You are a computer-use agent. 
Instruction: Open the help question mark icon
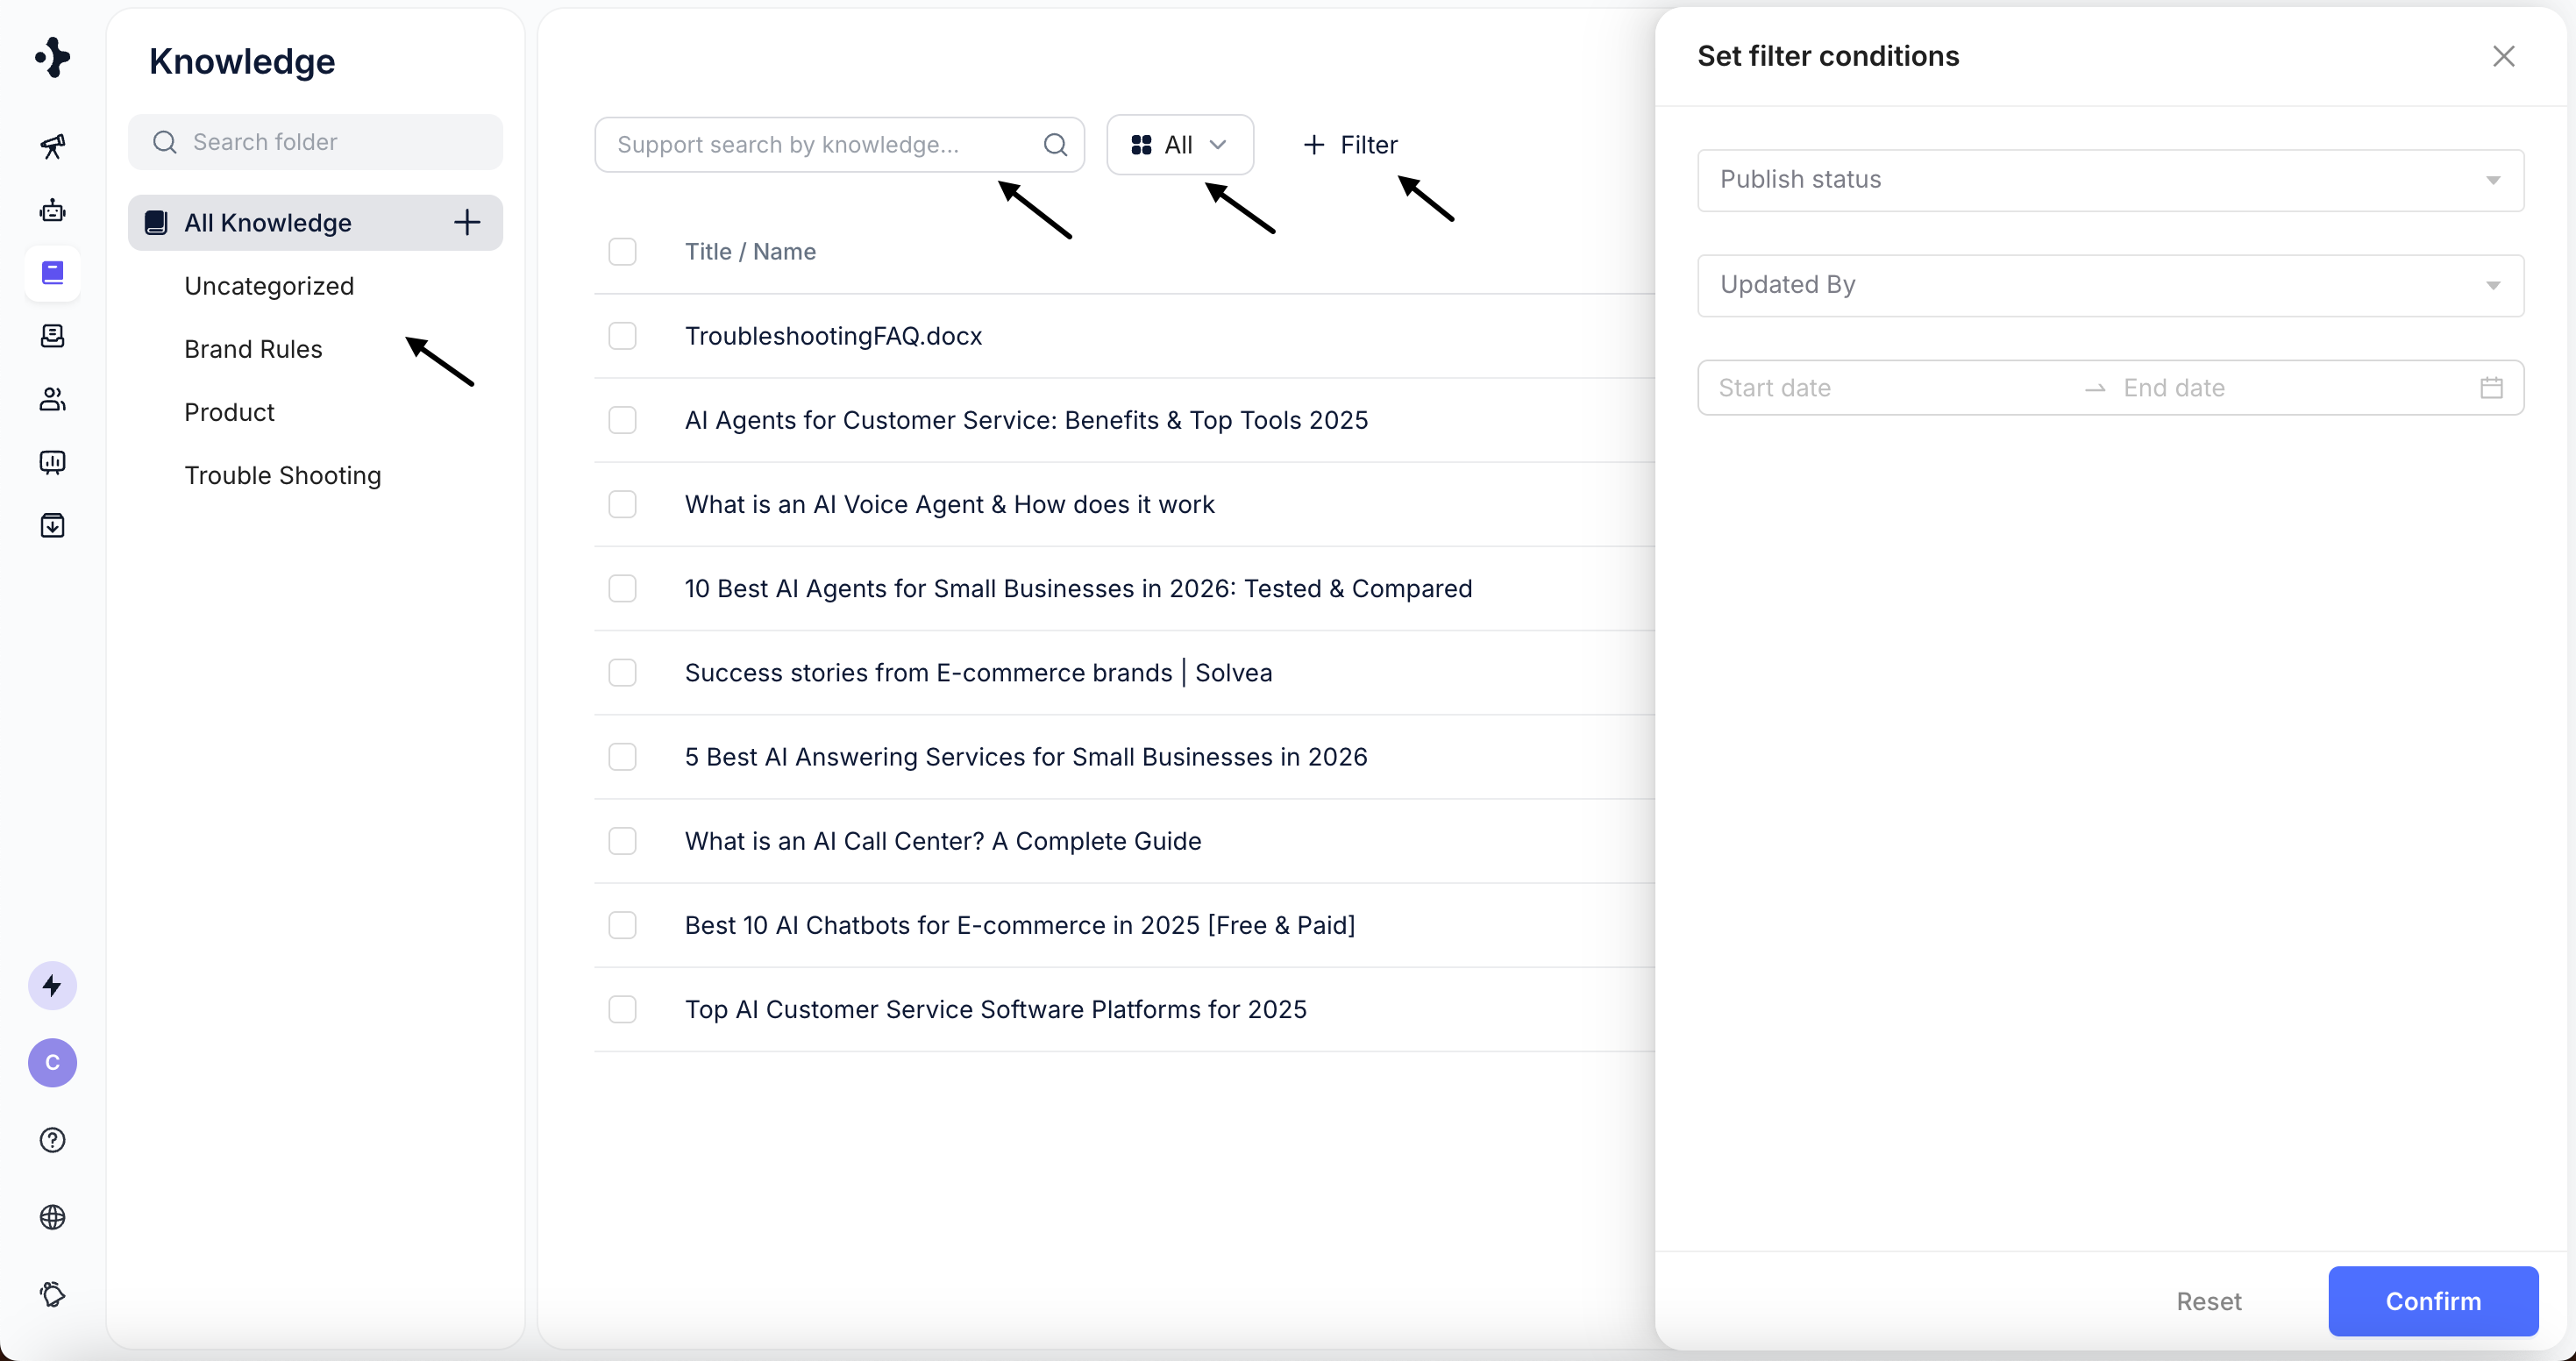coord(52,1140)
